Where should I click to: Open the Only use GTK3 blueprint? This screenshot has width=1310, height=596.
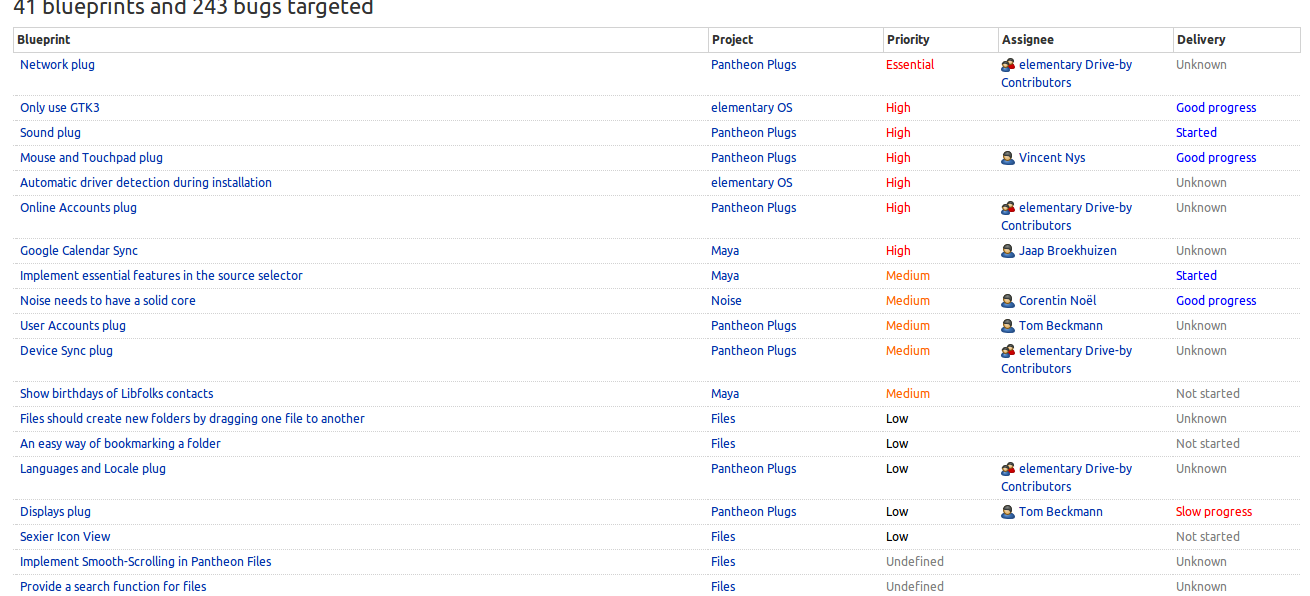point(60,108)
